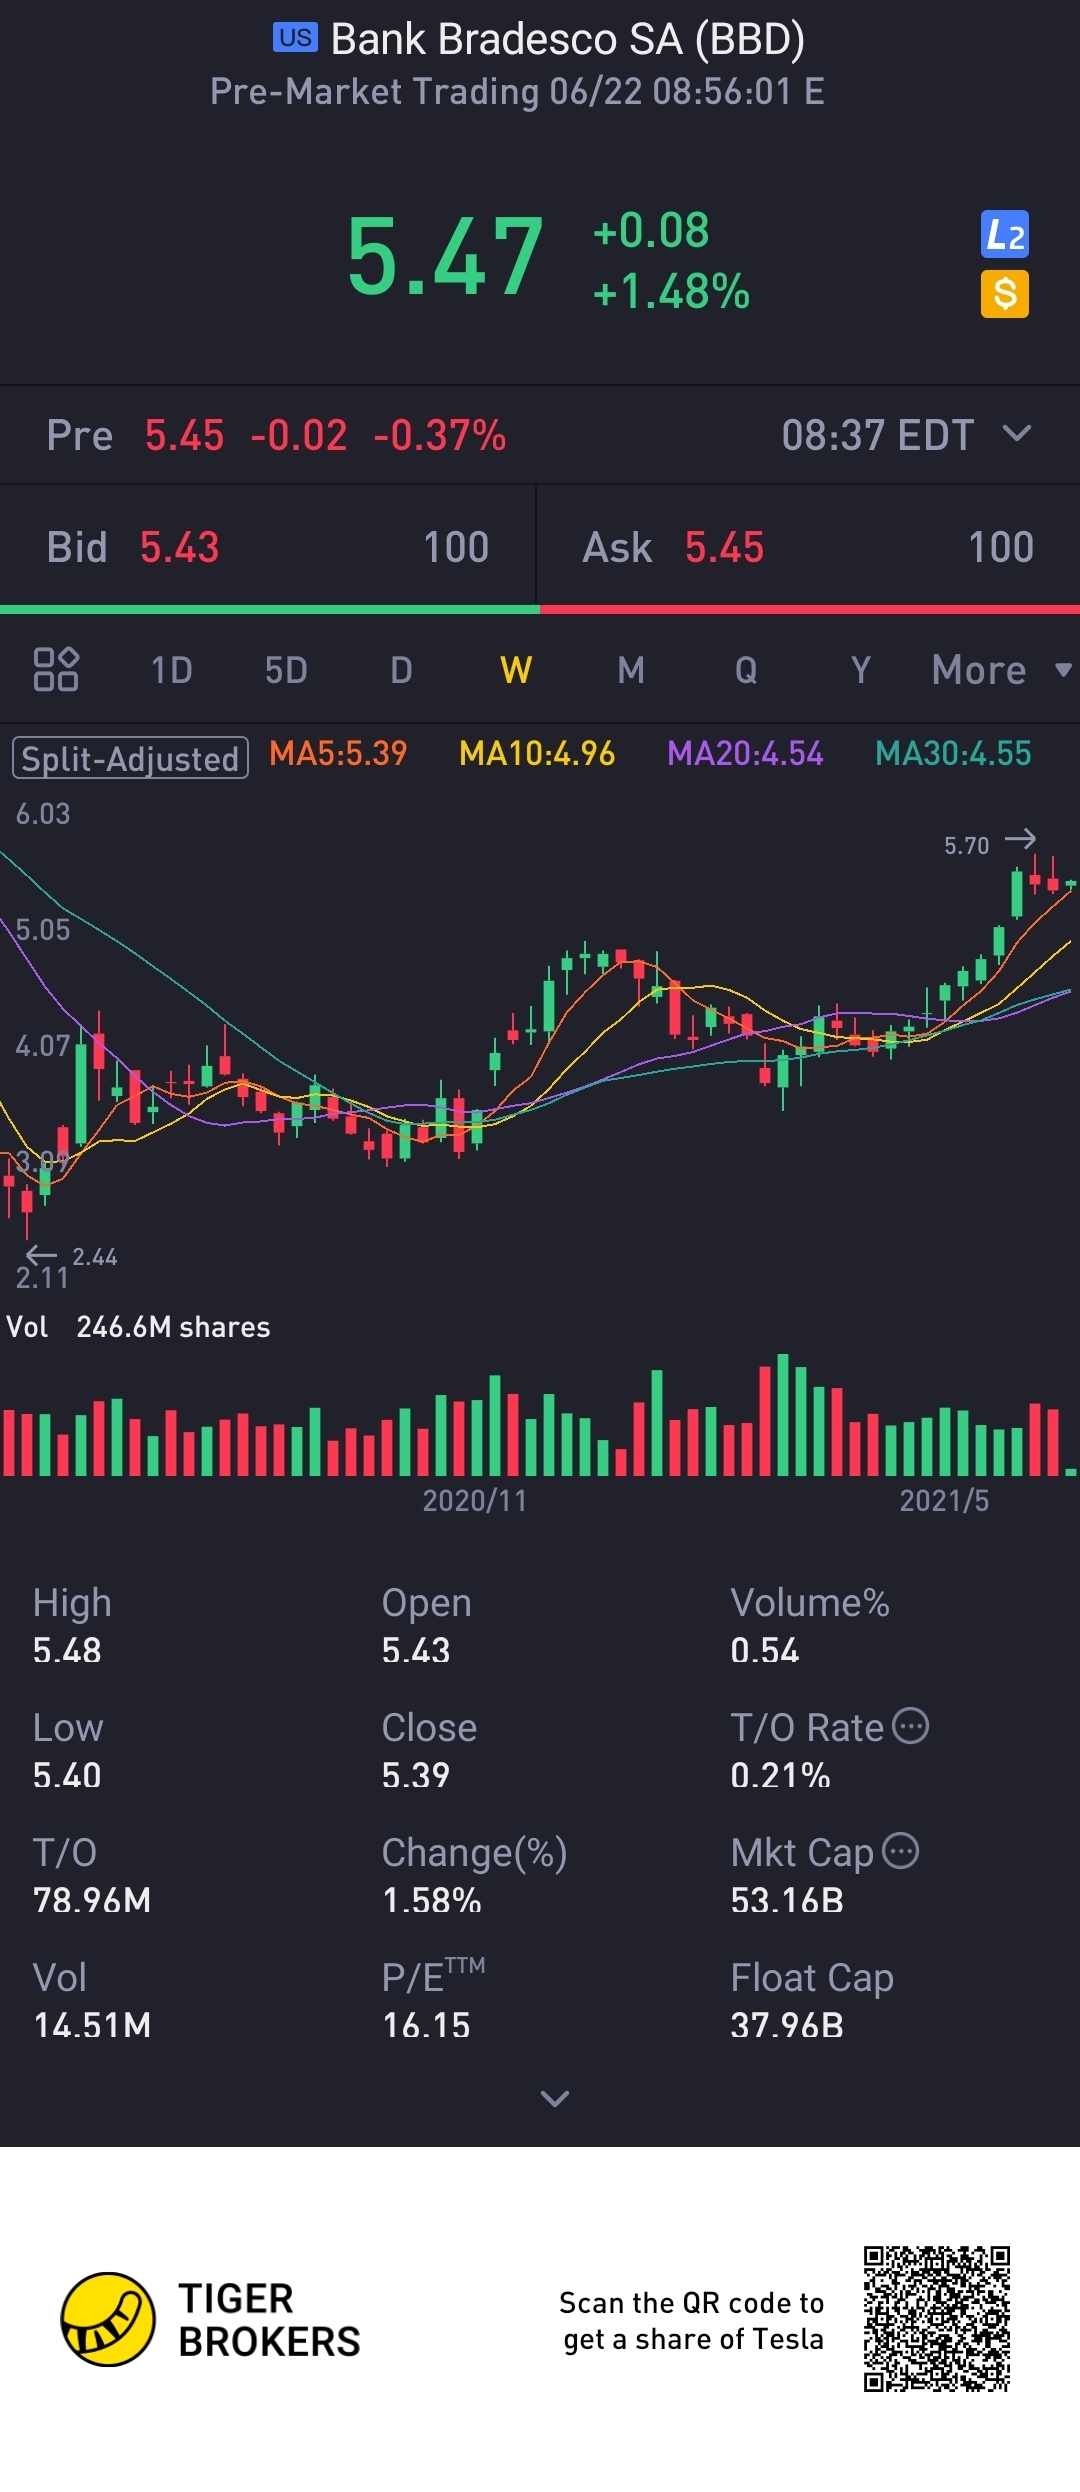The image size is (1080, 2492).
Task: Tap the main price 5.47
Action: [x=445, y=258]
